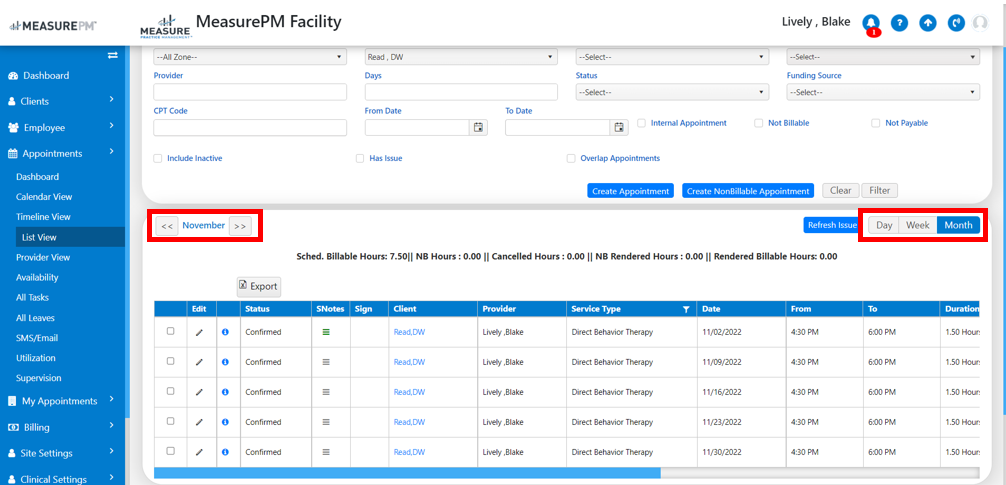Screen dimensions: 1006x485
Task: Open the Read, DW client dropdown
Action: pos(461,57)
